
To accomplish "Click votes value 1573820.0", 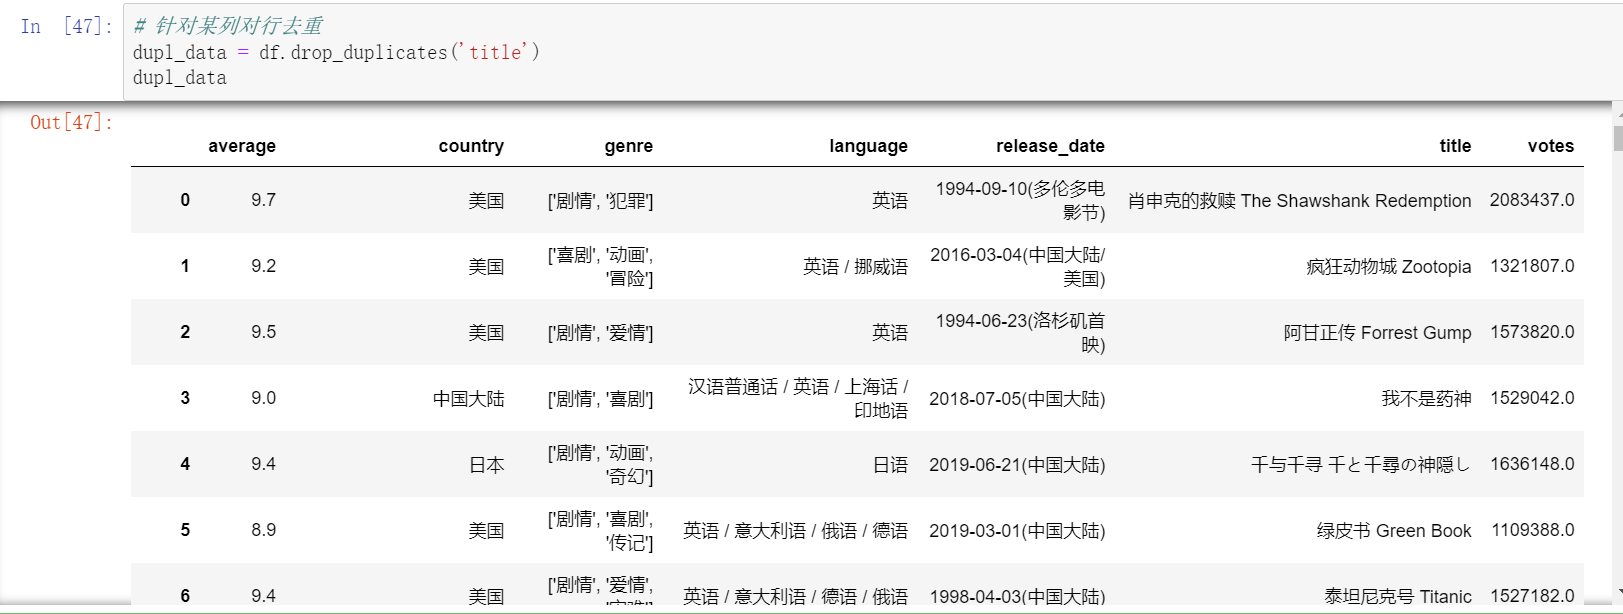I will click(x=1532, y=332).
